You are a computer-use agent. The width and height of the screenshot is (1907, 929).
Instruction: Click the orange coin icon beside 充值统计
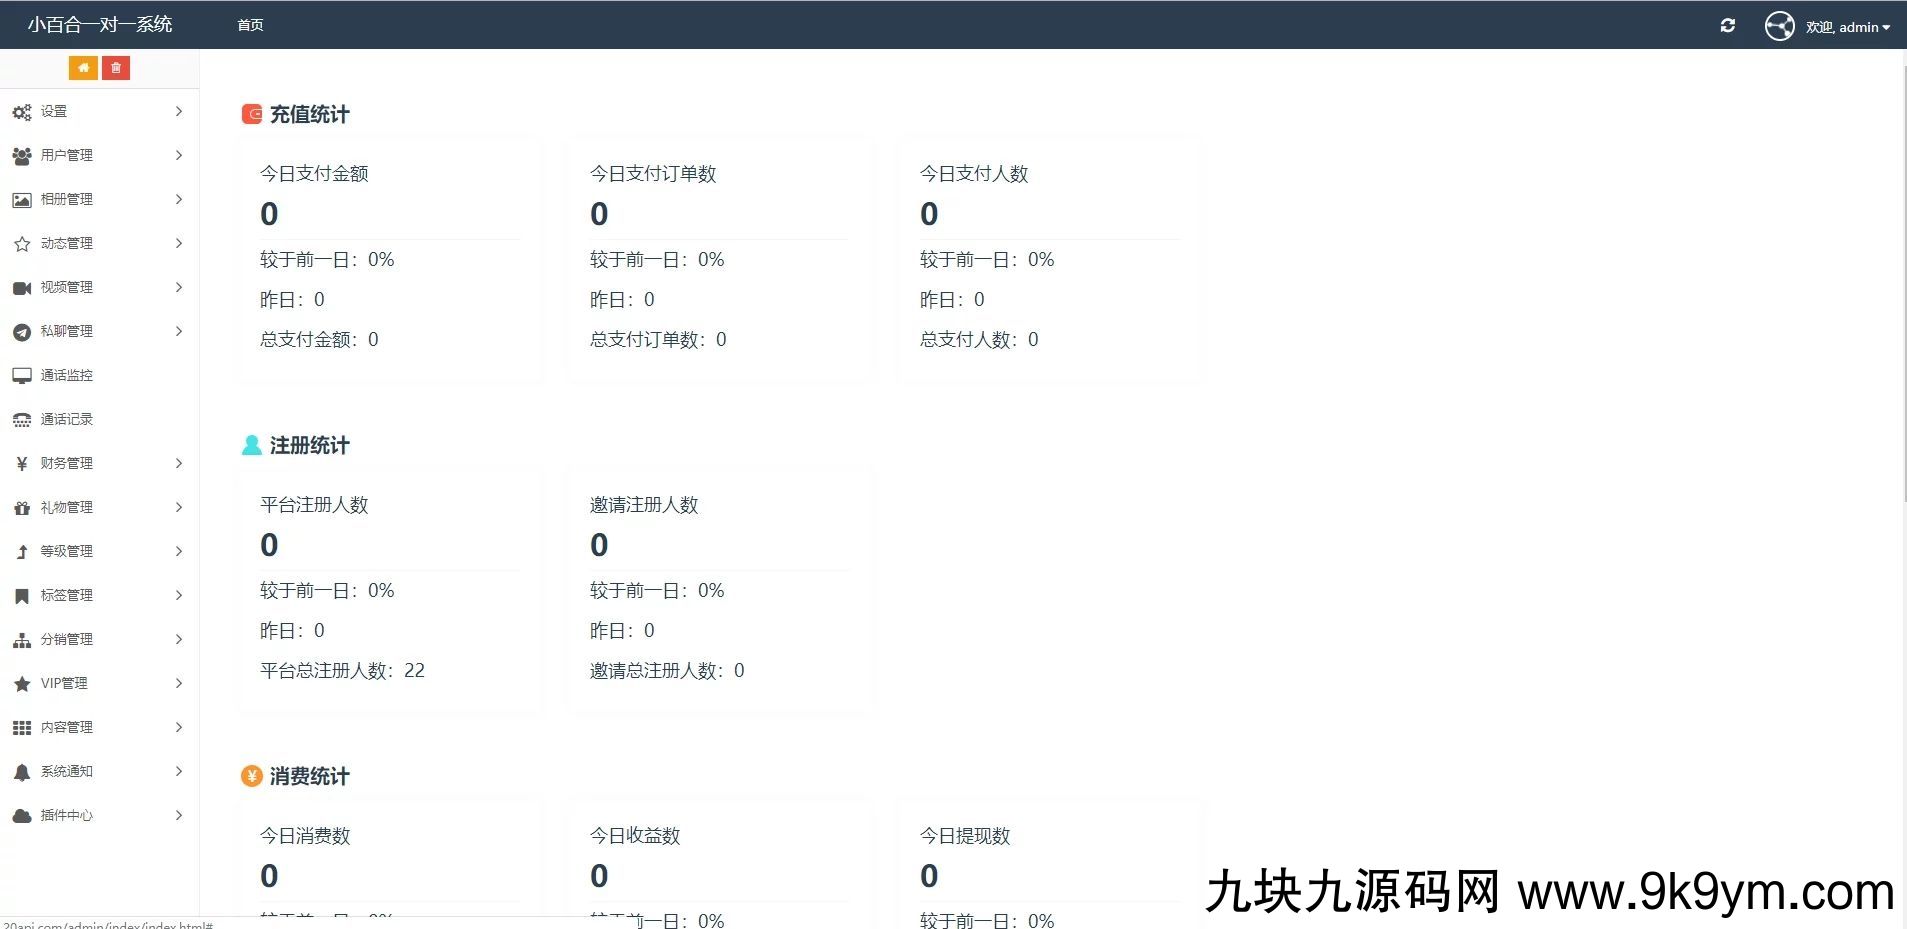point(251,113)
